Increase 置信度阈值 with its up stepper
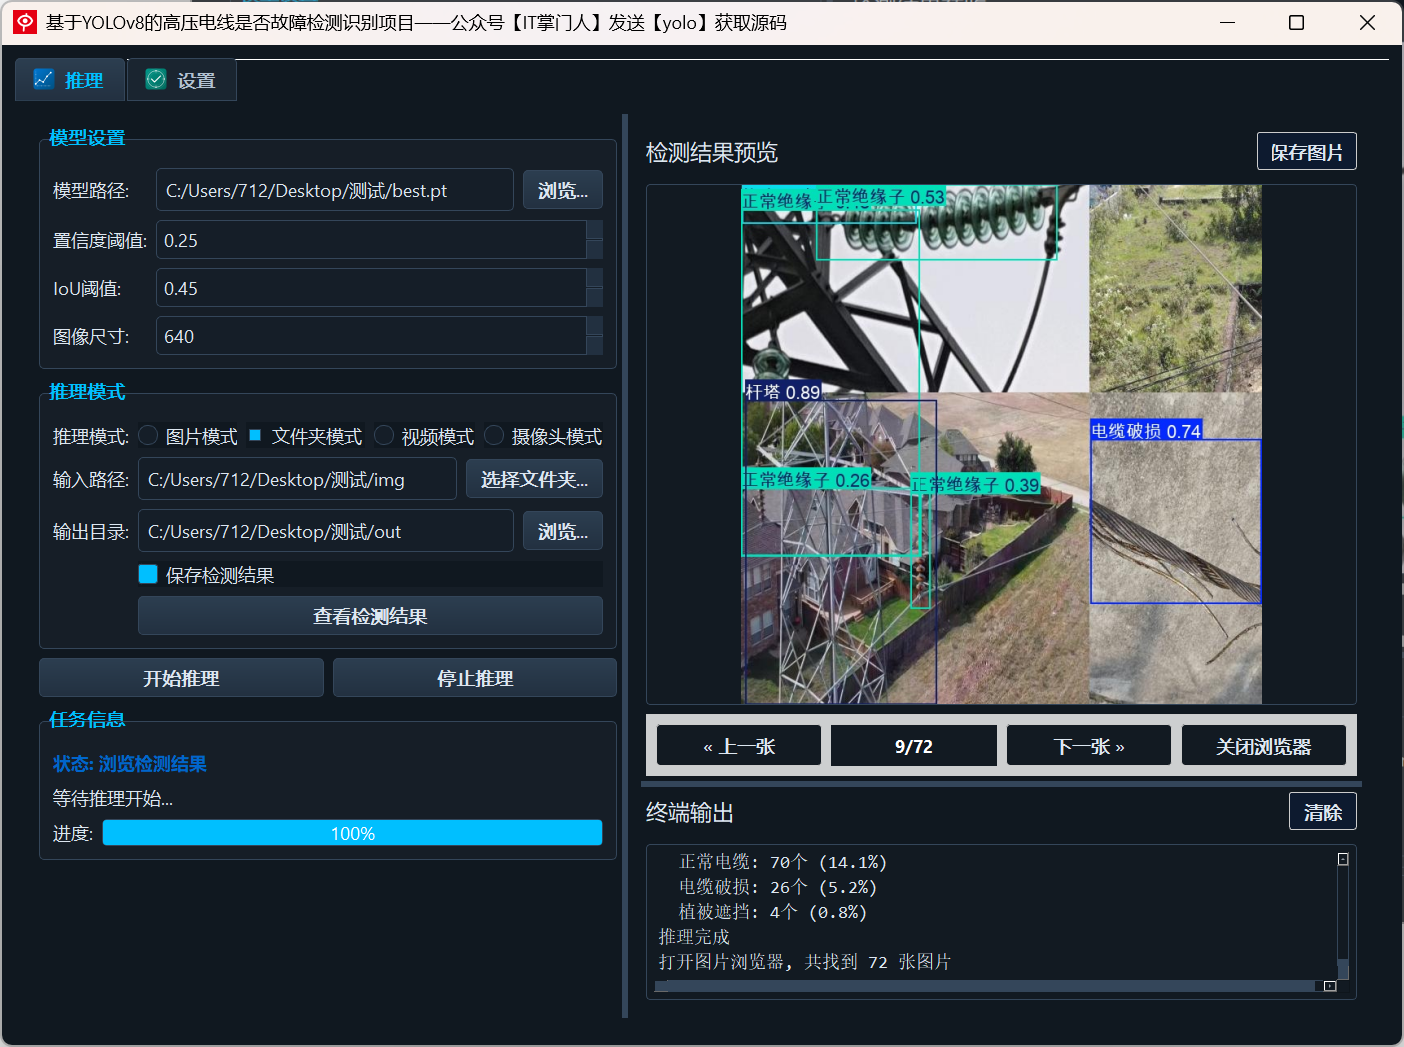 pos(596,230)
